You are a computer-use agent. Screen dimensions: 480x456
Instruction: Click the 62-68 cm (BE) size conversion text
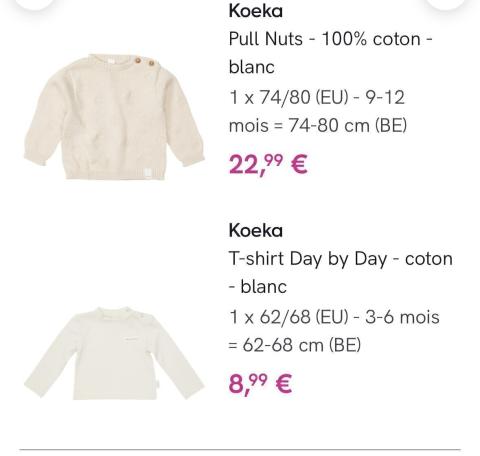tap(302, 345)
